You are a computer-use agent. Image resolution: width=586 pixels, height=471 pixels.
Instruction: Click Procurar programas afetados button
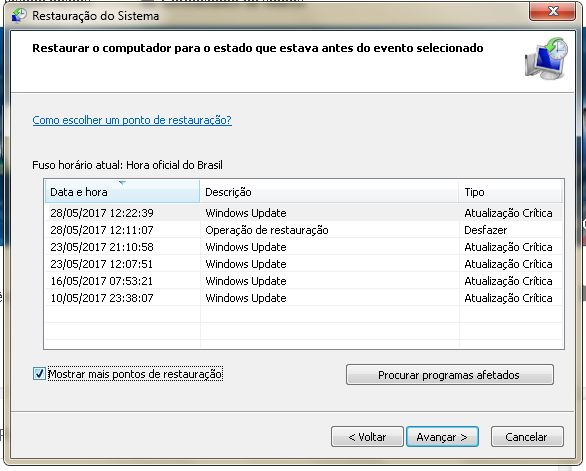tap(450, 375)
